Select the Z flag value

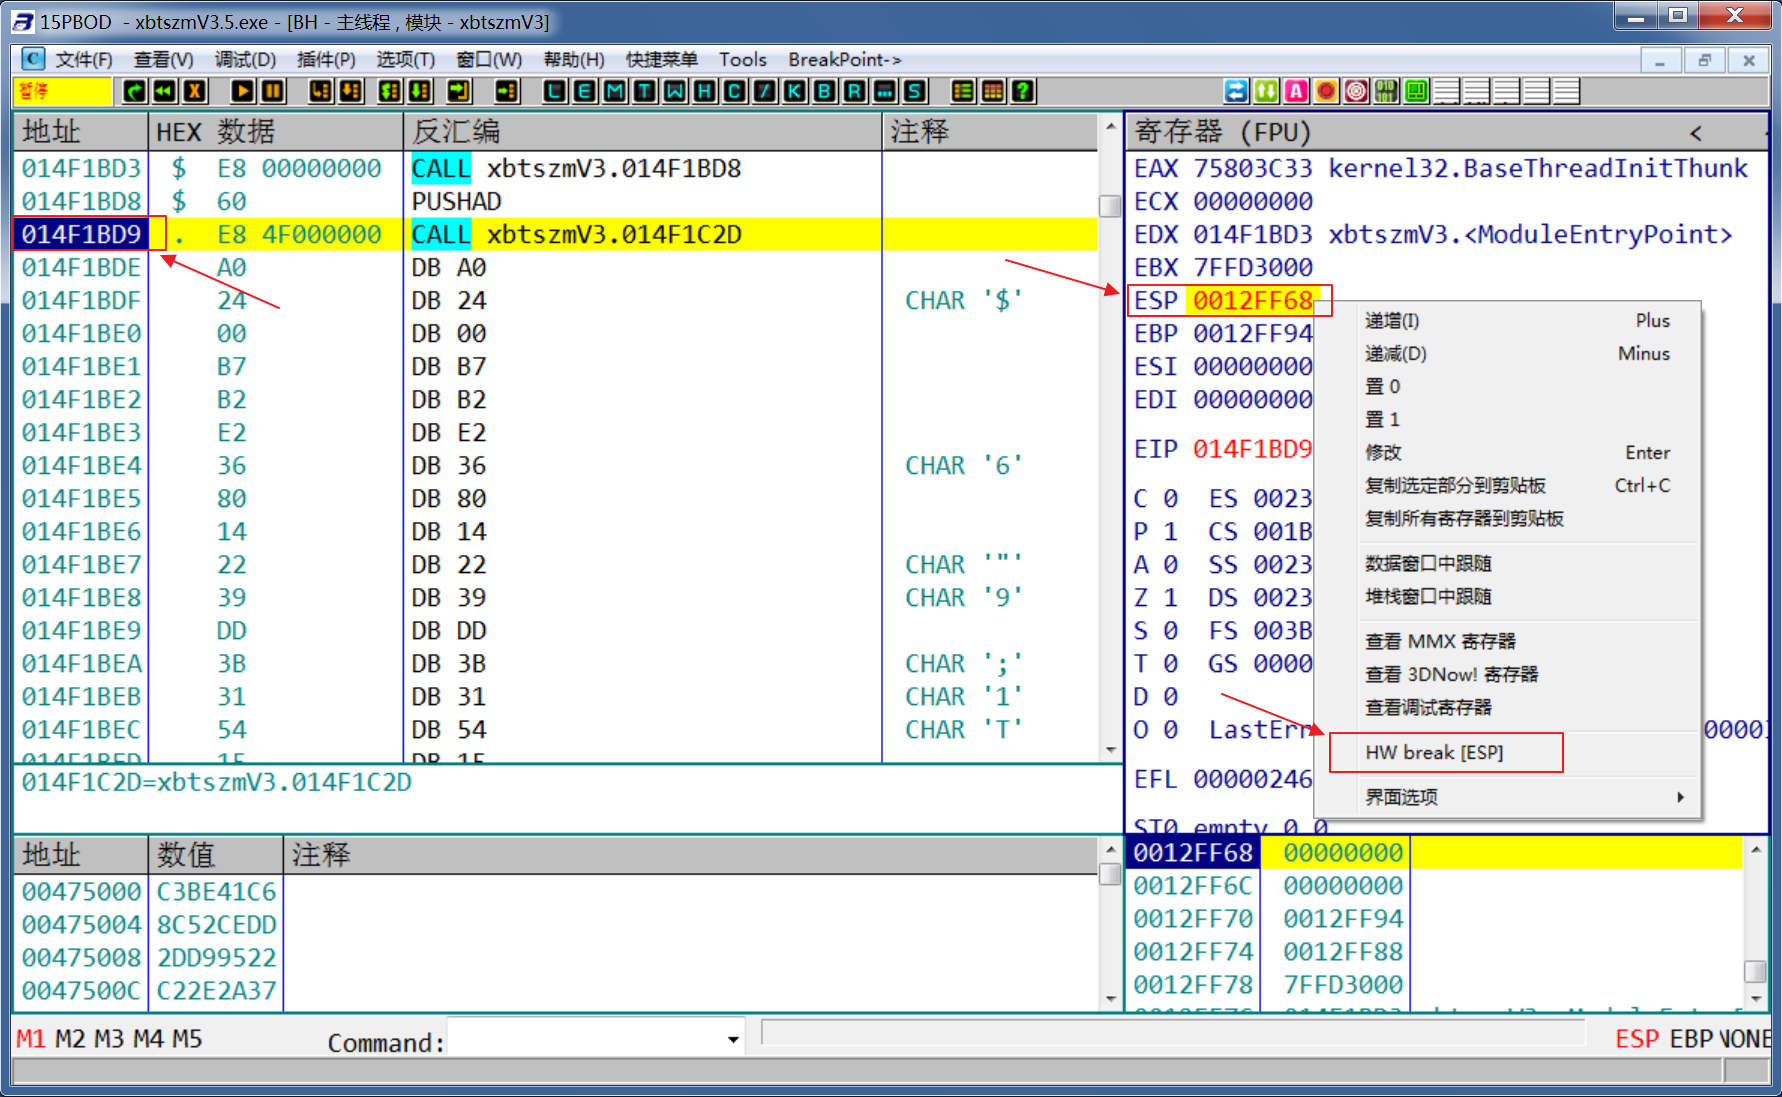coord(1170,597)
